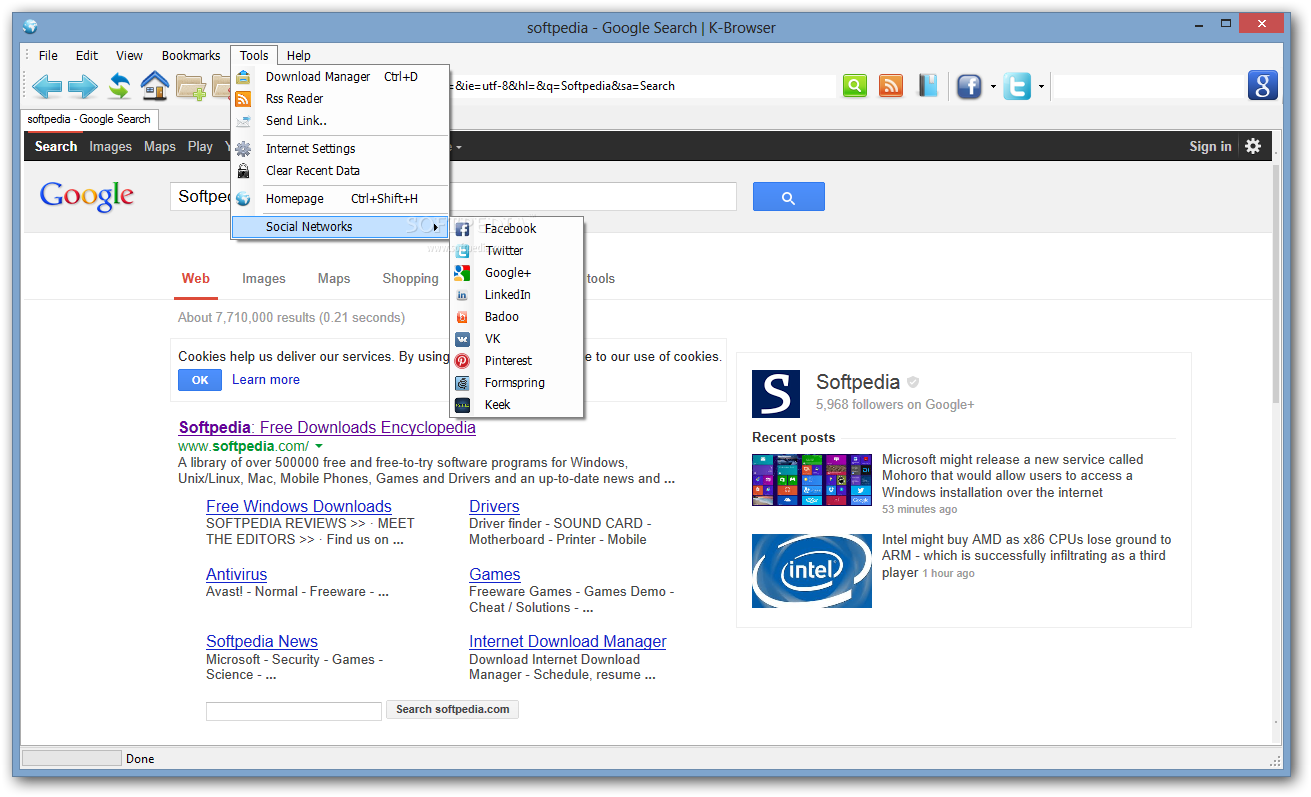Click the green magnifier button beside address bar
The image size is (1311, 797).
(855, 86)
